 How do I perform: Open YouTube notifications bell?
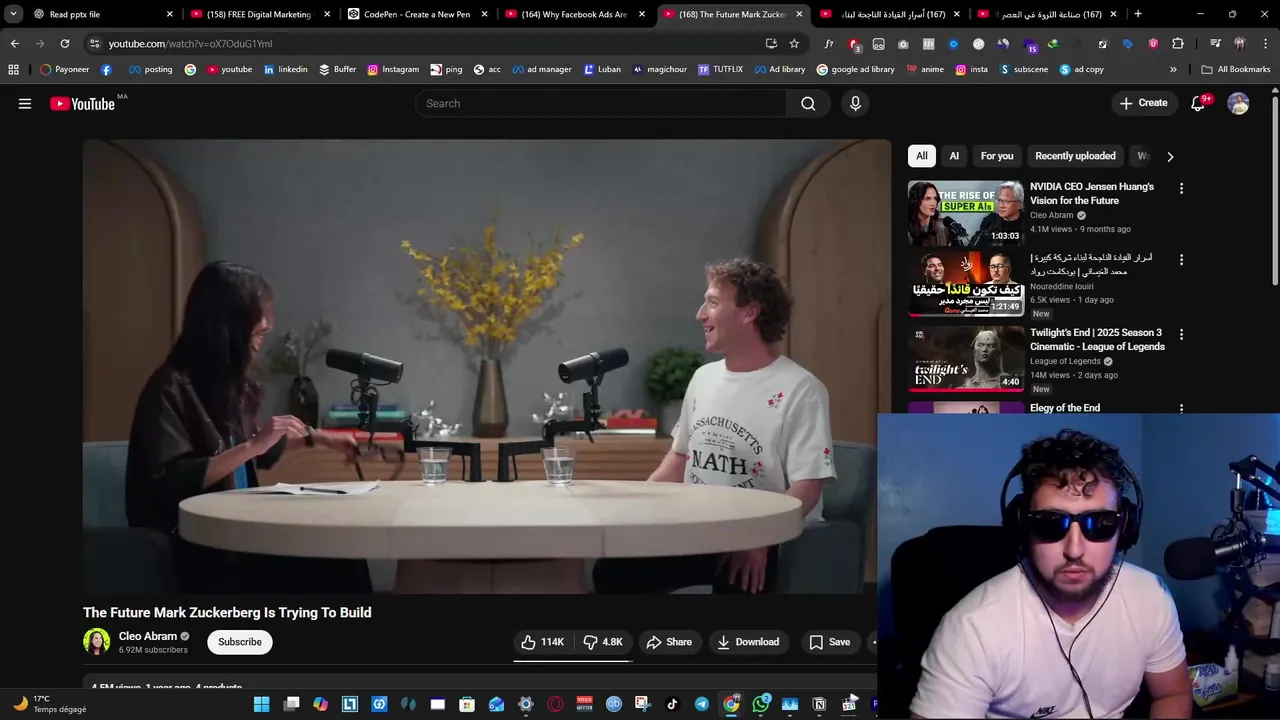coord(1198,103)
